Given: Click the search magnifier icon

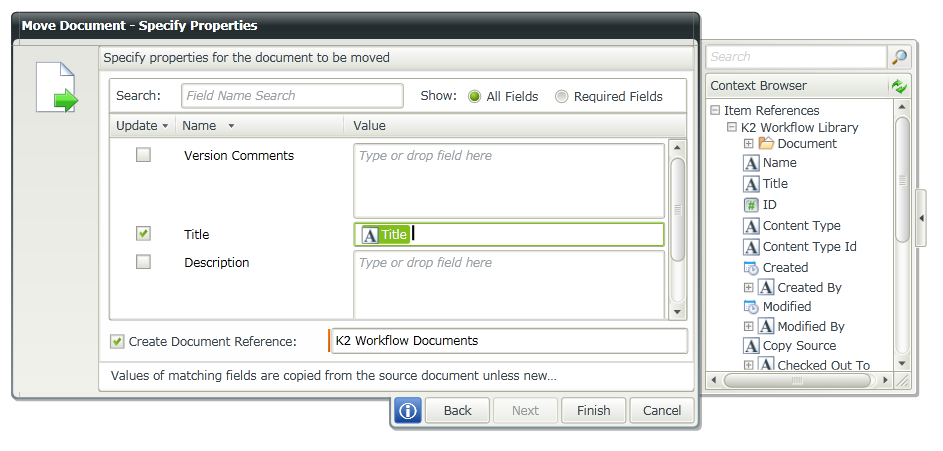Looking at the screenshot, I should click(x=900, y=57).
